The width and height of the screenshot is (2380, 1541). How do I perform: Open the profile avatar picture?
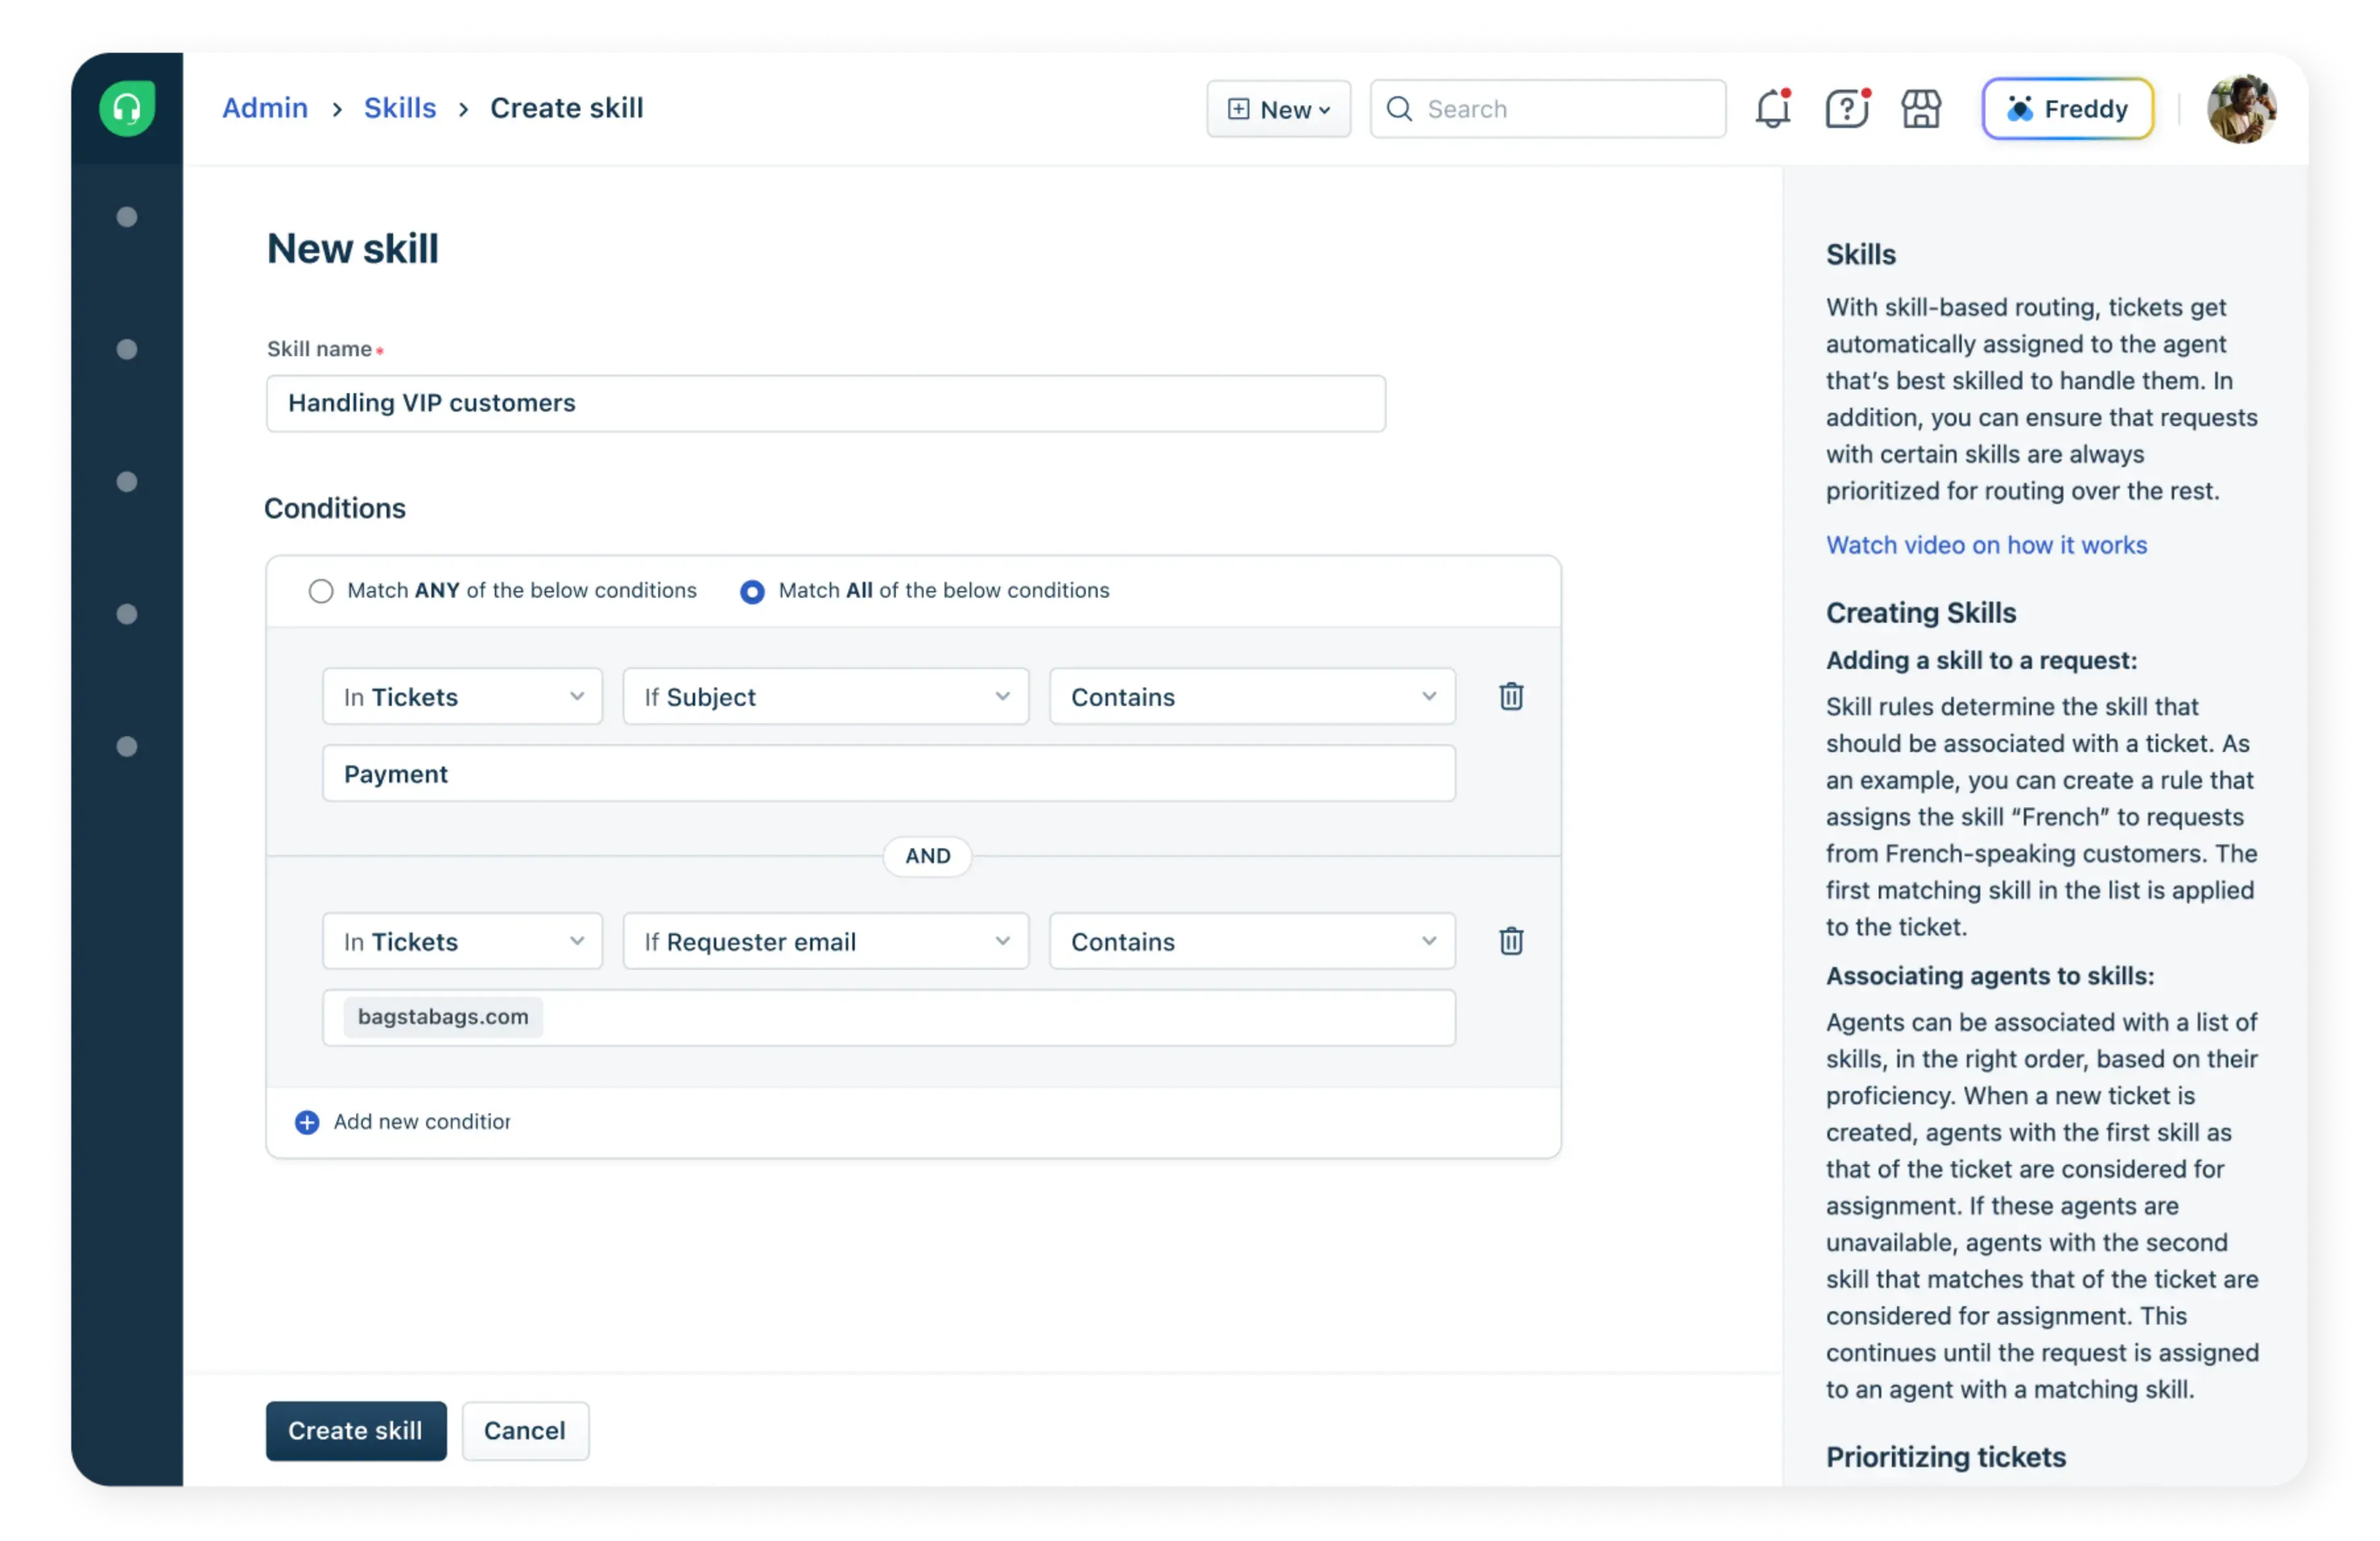click(x=2241, y=108)
